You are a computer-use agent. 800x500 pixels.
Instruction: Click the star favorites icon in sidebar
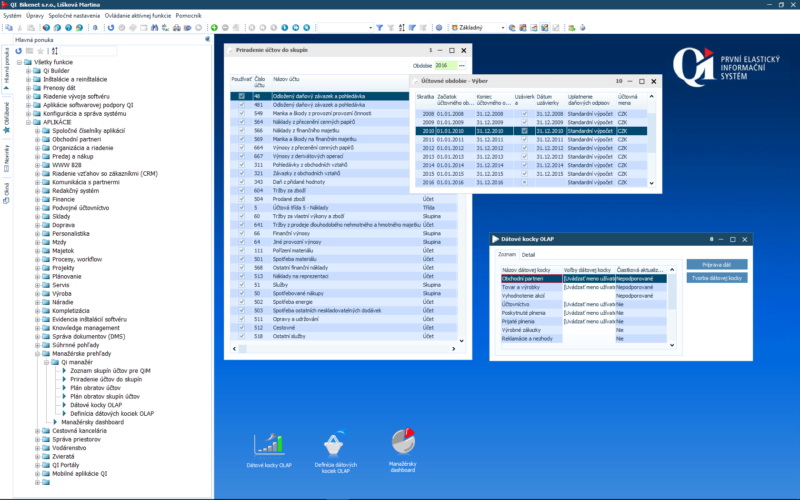click(40, 51)
